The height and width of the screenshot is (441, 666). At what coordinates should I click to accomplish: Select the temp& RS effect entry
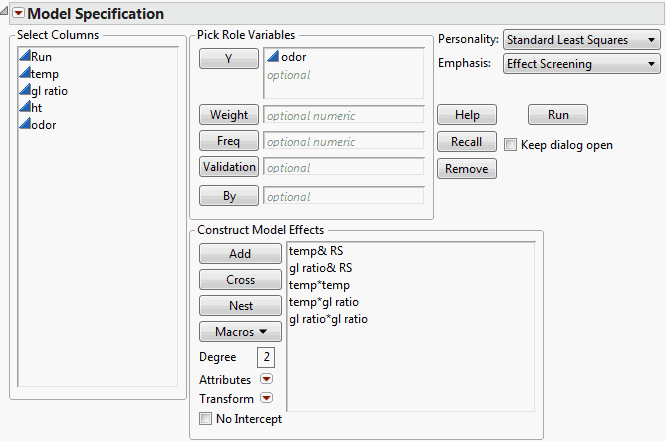(315, 251)
